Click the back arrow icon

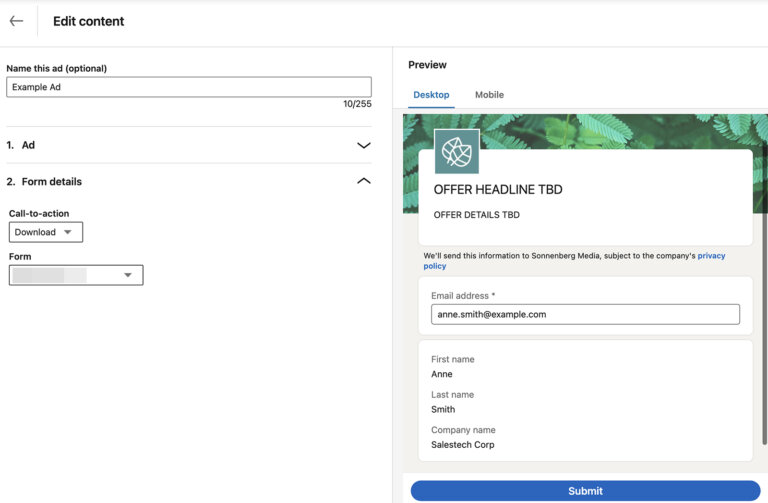pos(16,21)
